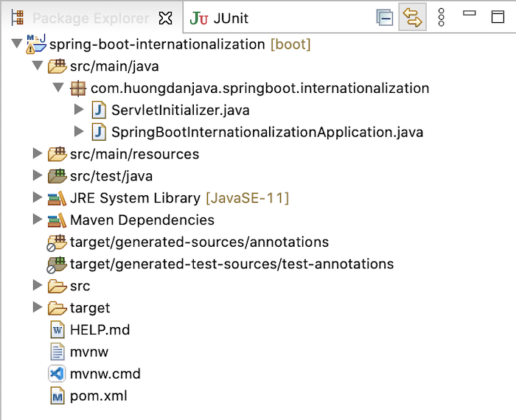This screenshot has width=516, height=420.
Task: Select com.huongdanjava.springboot.internationalization package label
Action: click(x=260, y=88)
